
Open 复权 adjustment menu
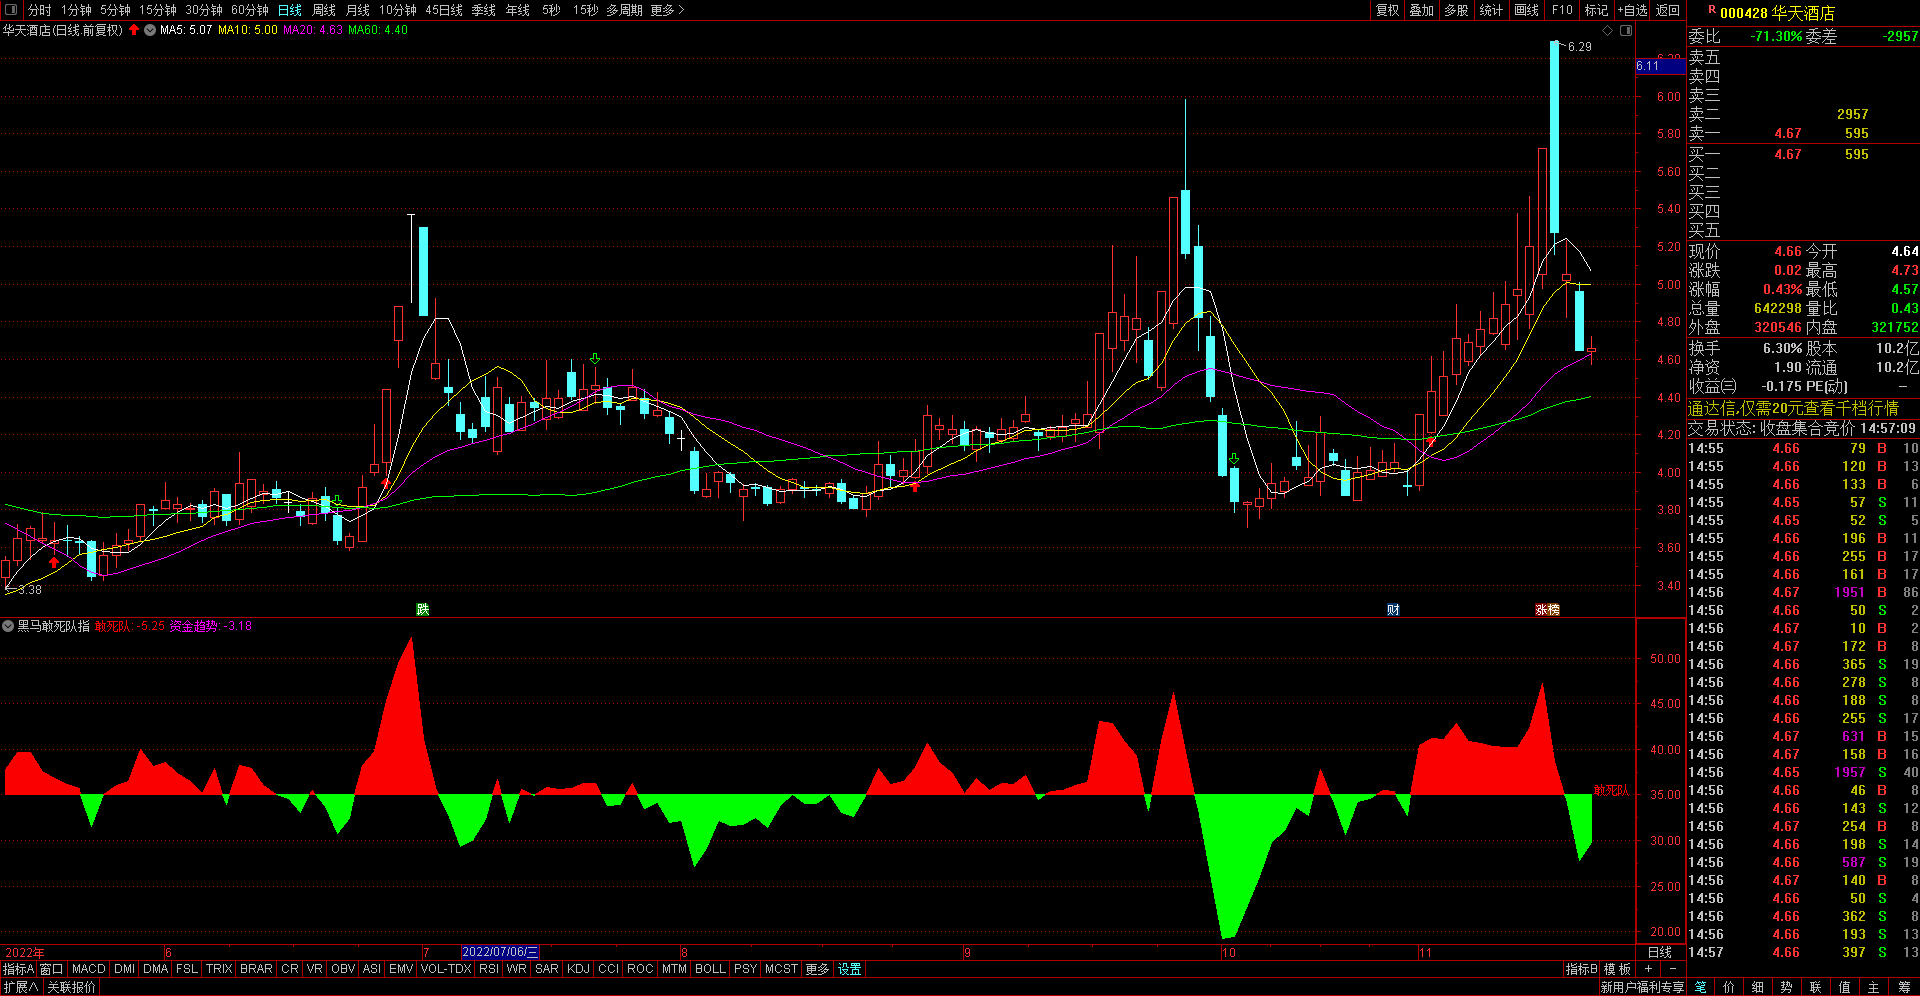[x=1388, y=10]
